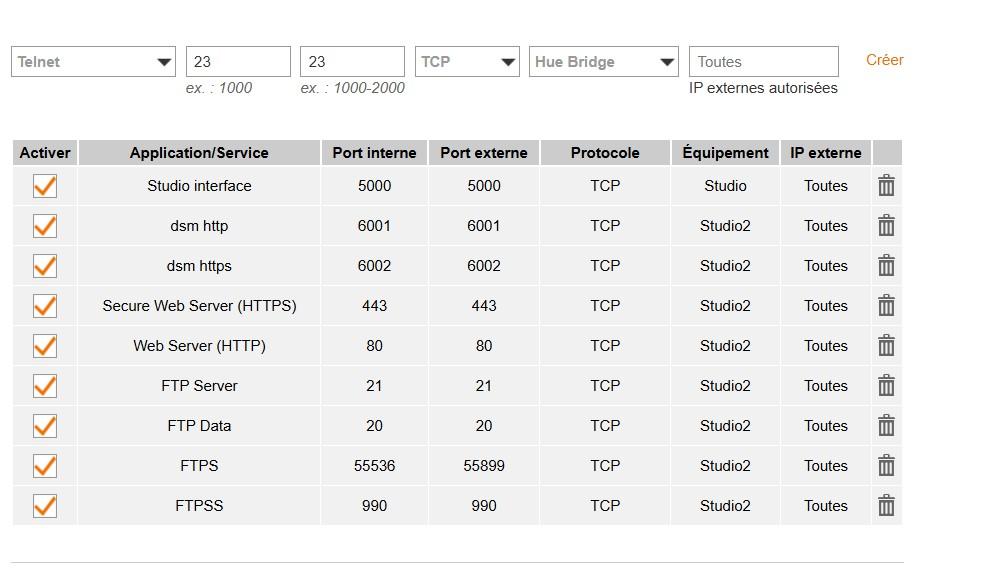Remove the FTP Data rule
The height and width of the screenshot is (586, 993).
[x=886, y=426]
